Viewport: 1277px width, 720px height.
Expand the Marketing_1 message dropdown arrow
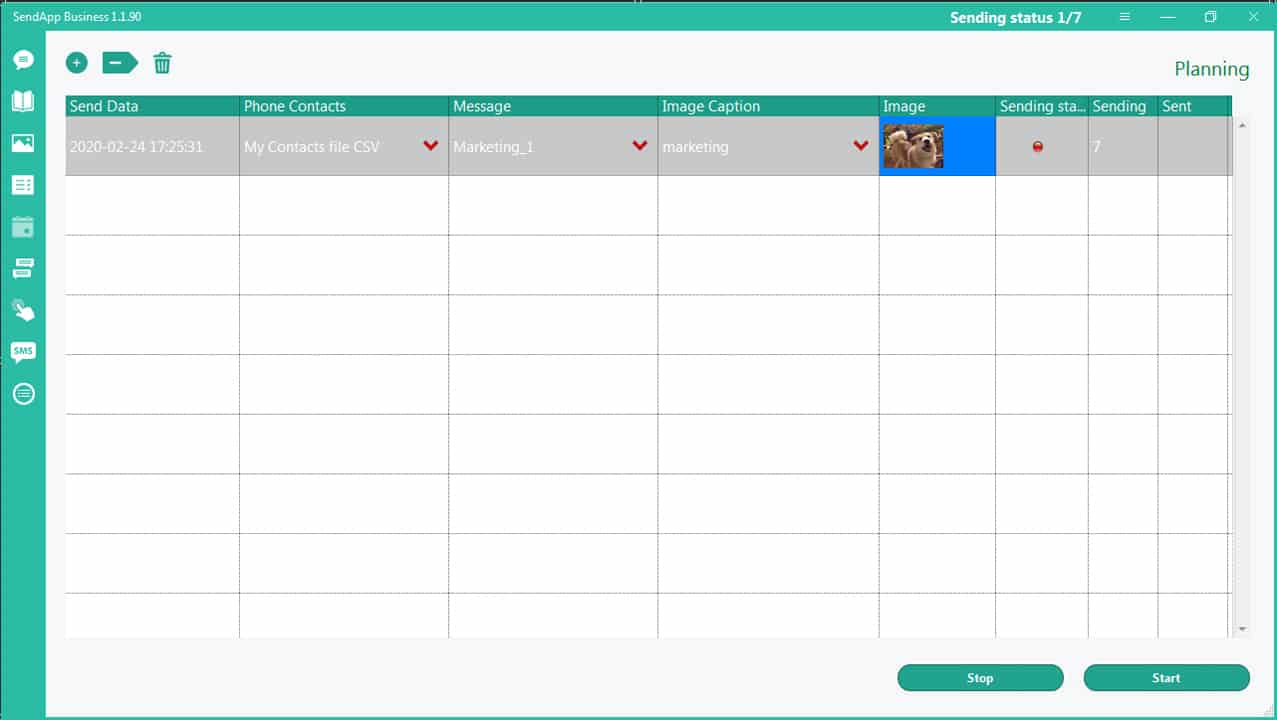point(640,146)
